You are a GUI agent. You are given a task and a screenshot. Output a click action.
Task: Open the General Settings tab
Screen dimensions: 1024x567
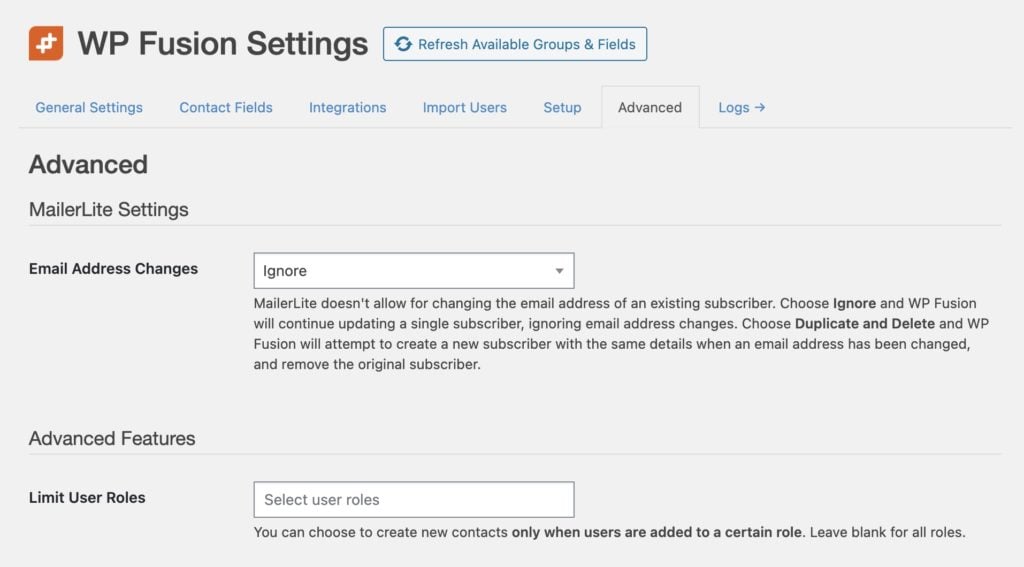(x=89, y=107)
